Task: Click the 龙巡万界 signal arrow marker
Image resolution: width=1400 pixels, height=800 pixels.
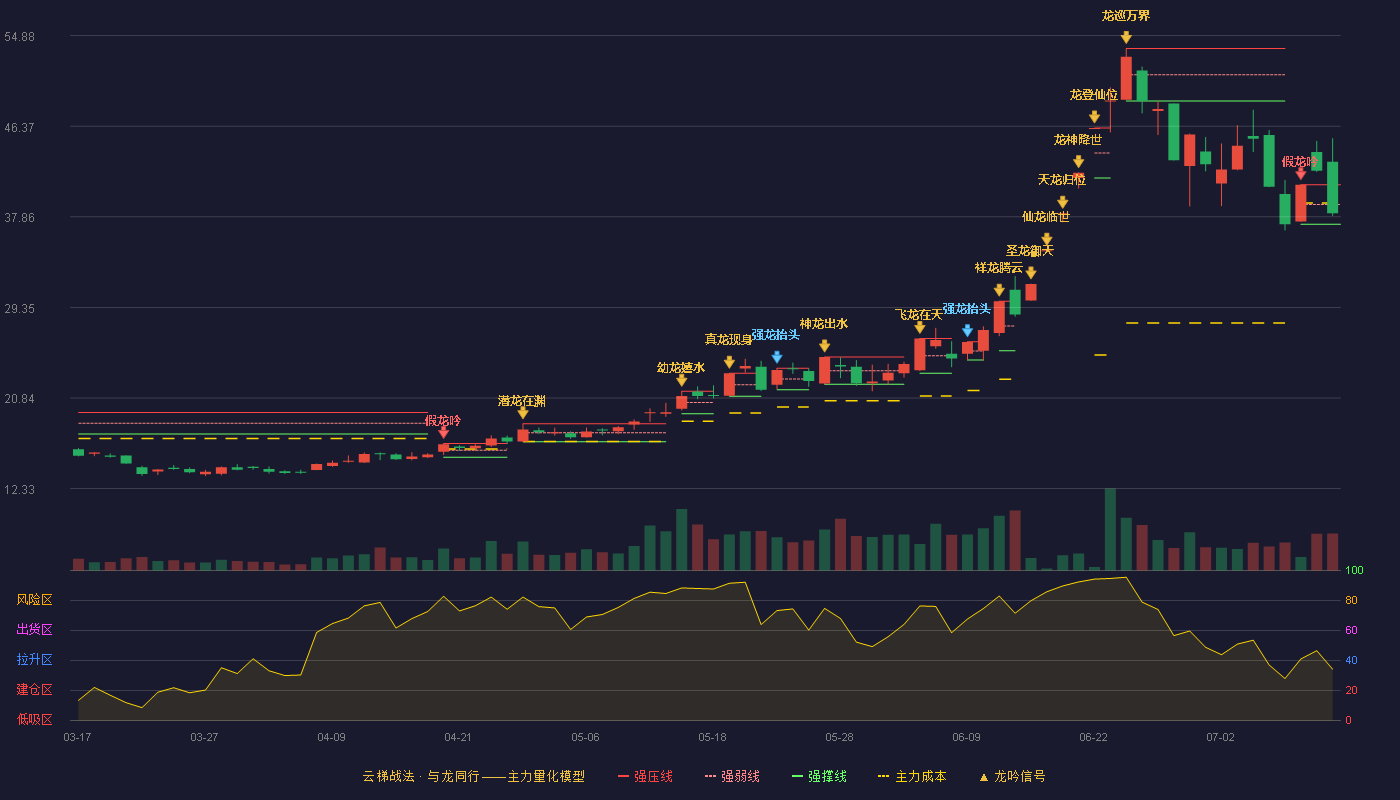Action: (x=1126, y=37)
